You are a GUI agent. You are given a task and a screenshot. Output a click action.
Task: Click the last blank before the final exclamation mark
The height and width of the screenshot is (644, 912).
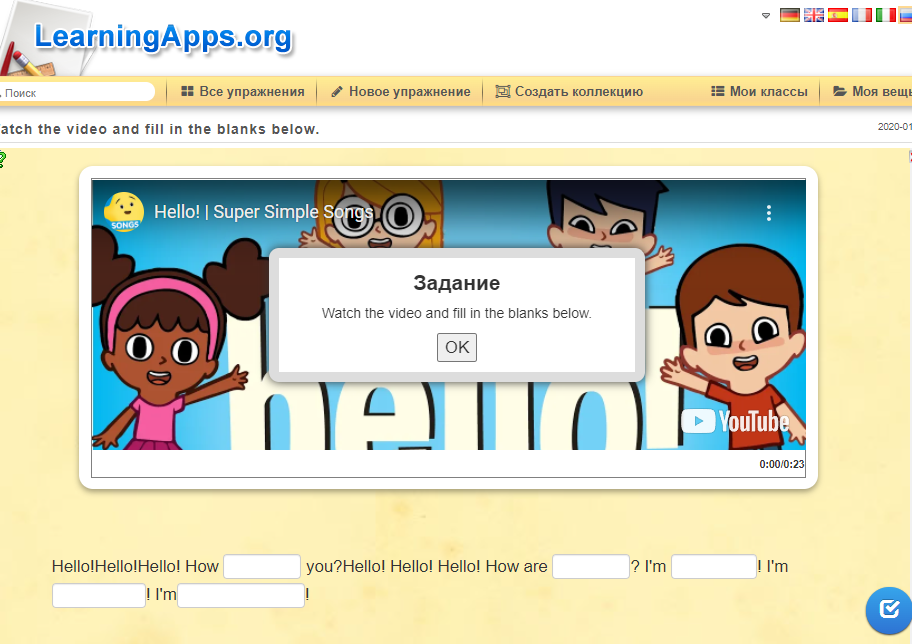(241, 595)
